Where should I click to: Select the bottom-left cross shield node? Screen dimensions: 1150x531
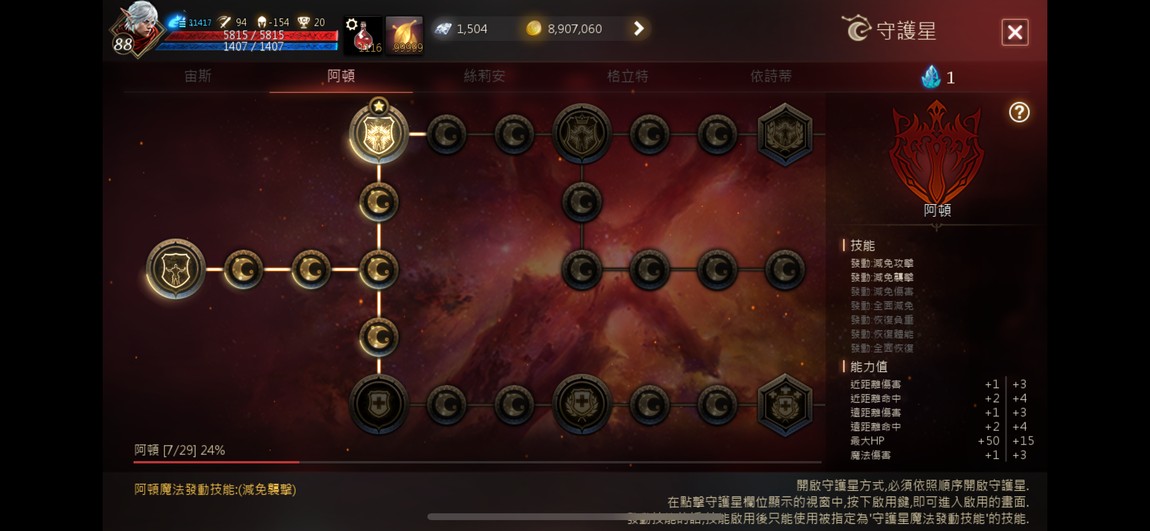[x=378, y=404]
